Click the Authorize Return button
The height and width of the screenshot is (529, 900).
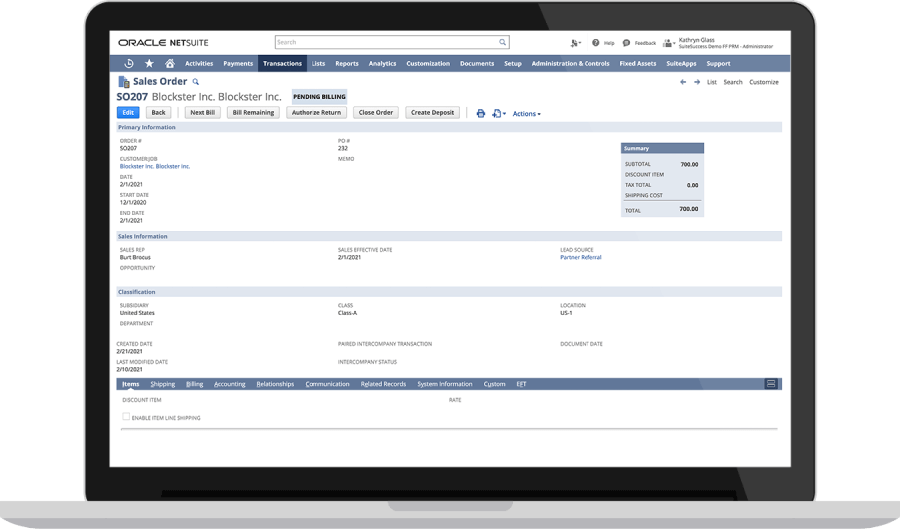click(x=316, y=112)
